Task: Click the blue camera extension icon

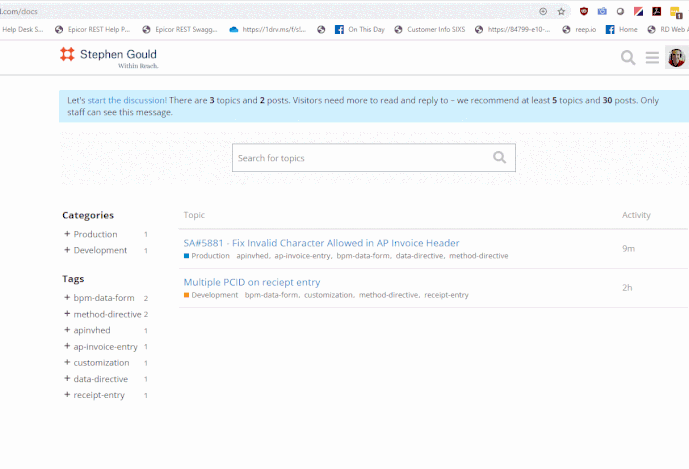Action: [x=602, y=11]
